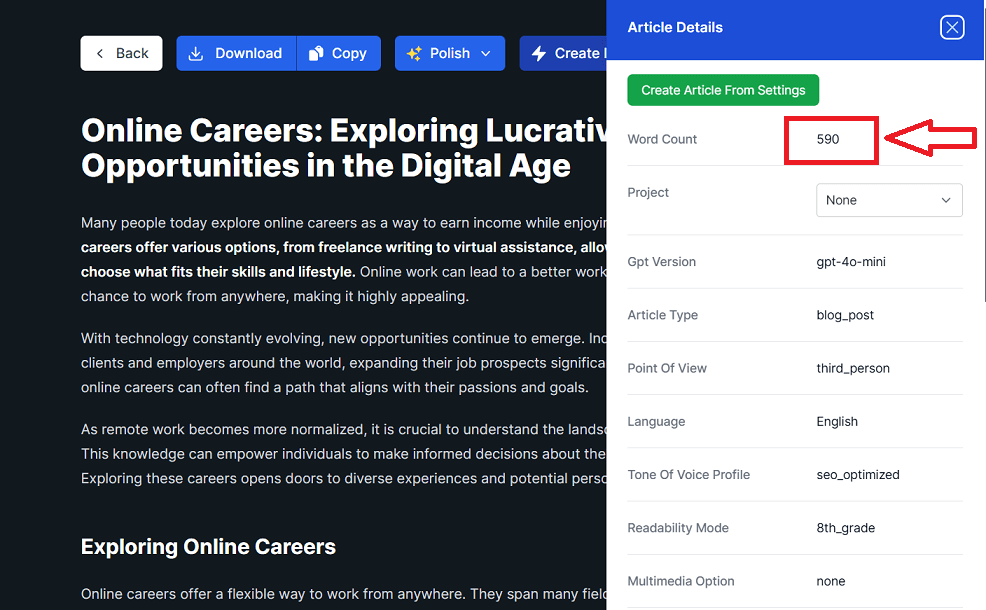Screen dimensions: 986x610
Task: Click the third_person Point Of View value
Action: [852, 368]
